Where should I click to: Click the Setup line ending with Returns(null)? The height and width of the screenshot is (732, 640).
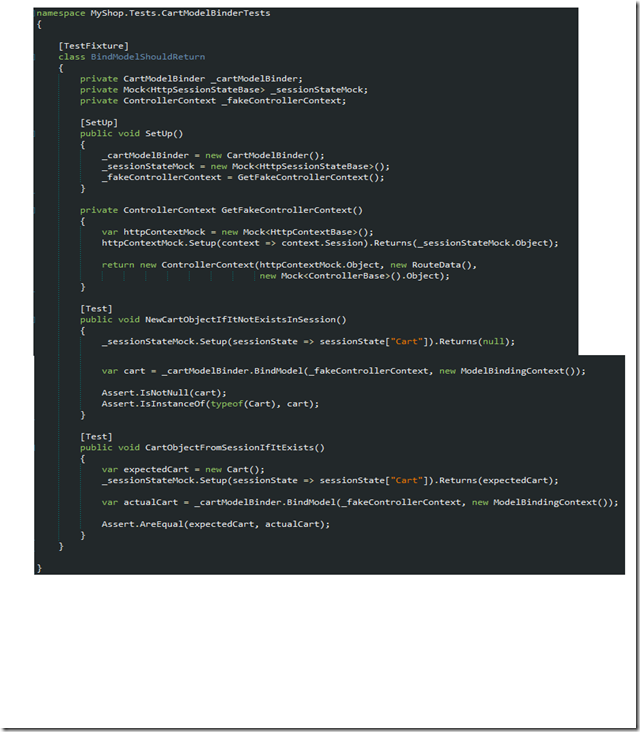(x=309, y=341)
